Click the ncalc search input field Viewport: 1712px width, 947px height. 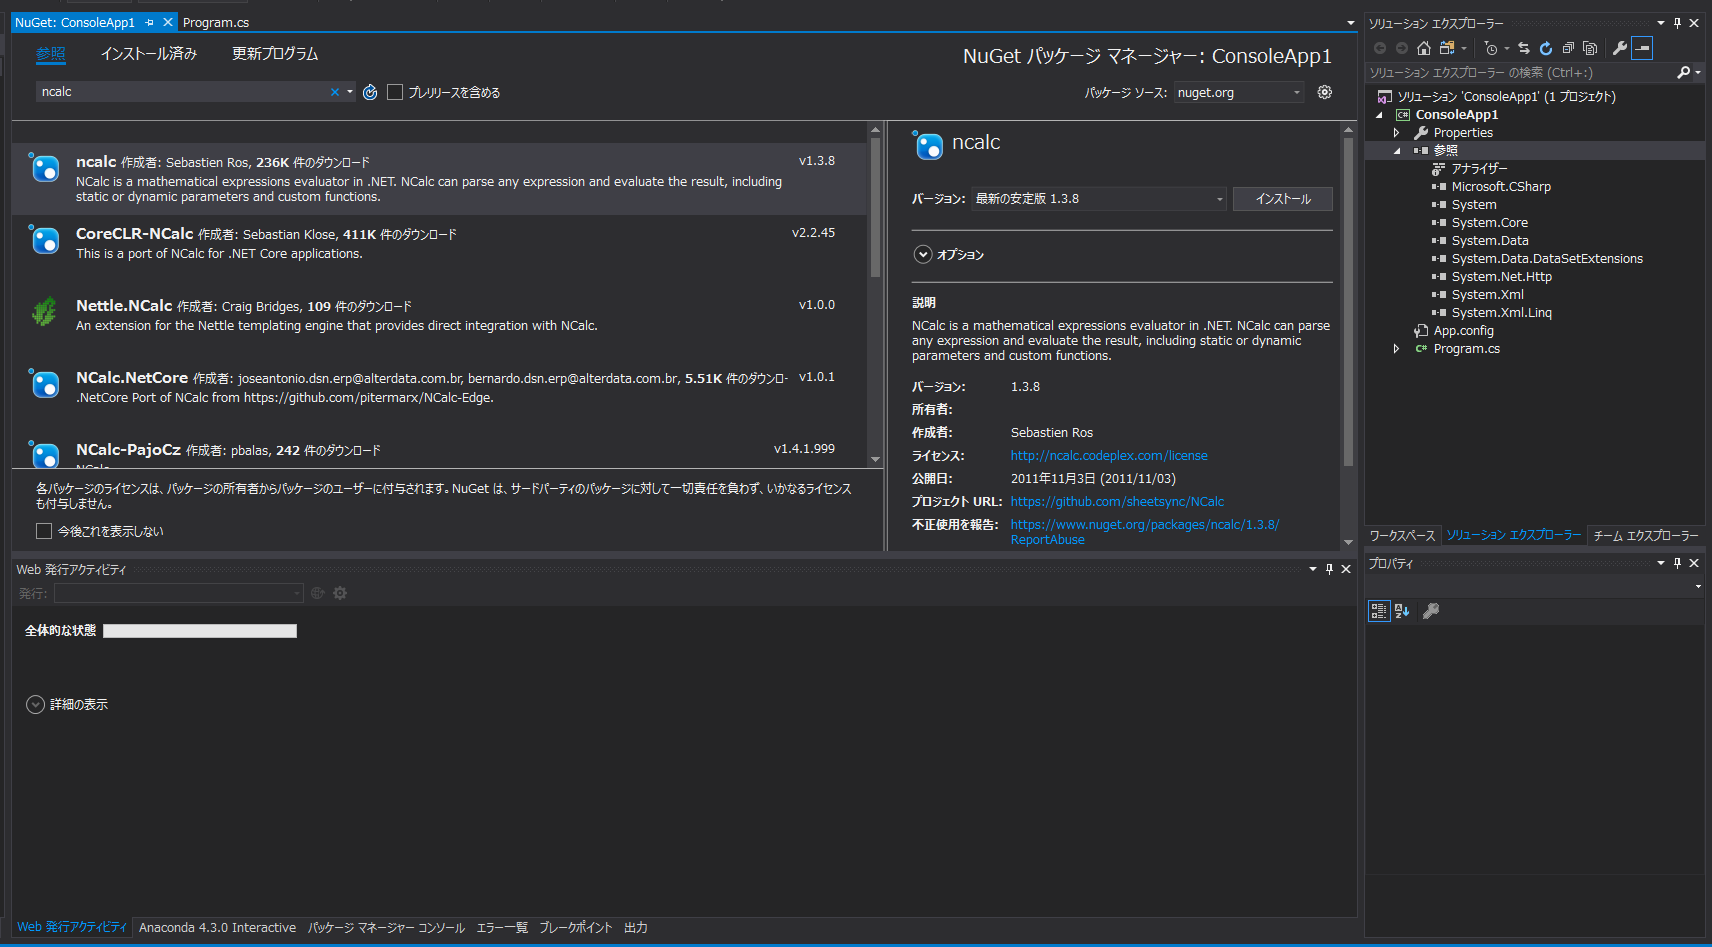[x=180, y=91]
